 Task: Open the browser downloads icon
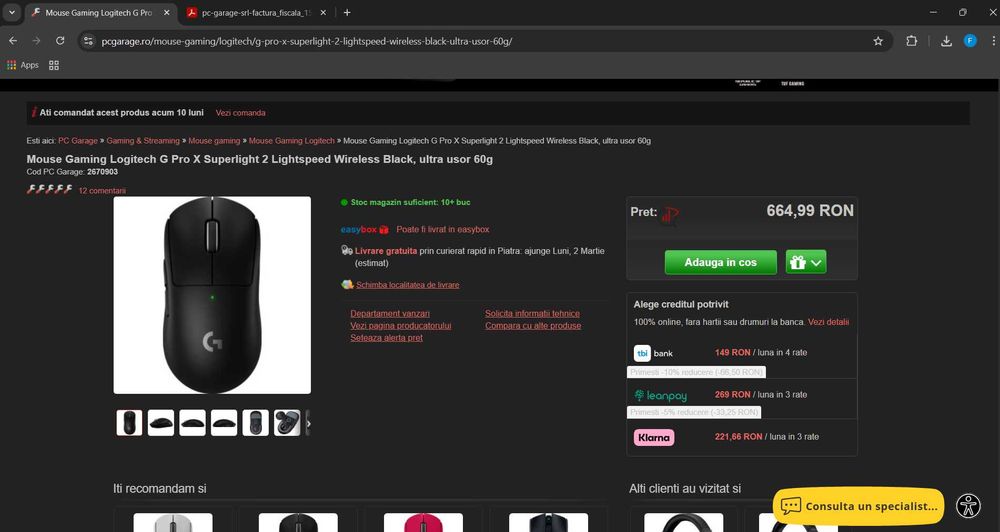946,41
